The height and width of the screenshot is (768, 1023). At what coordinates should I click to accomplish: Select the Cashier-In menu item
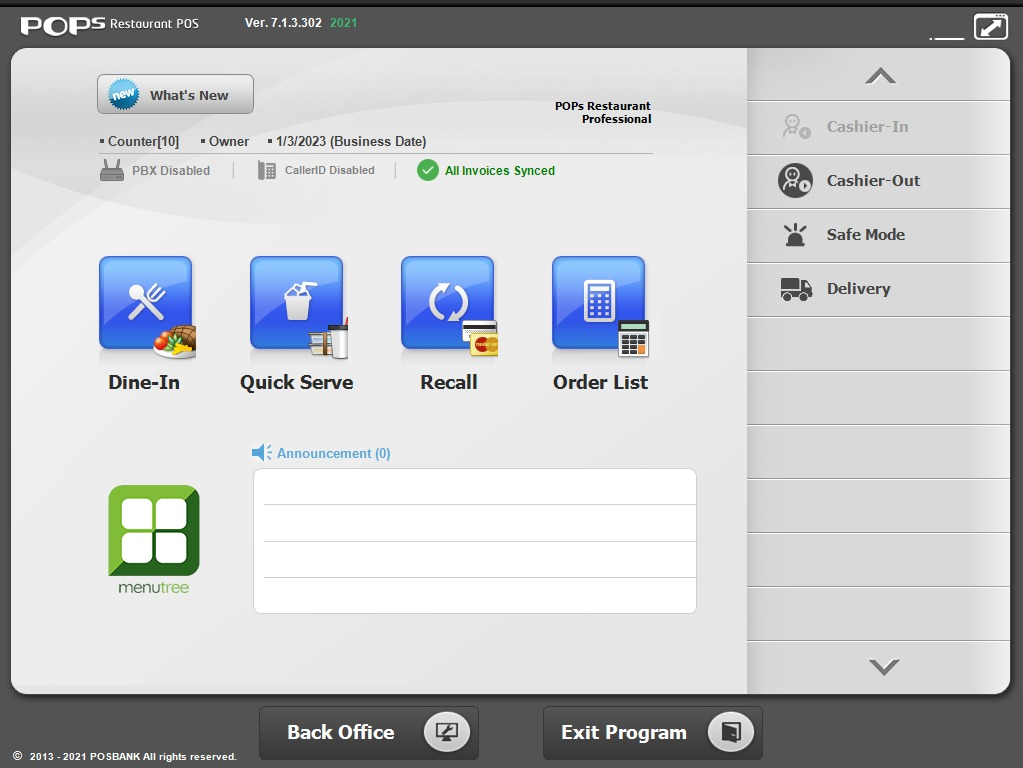(867, 127)
